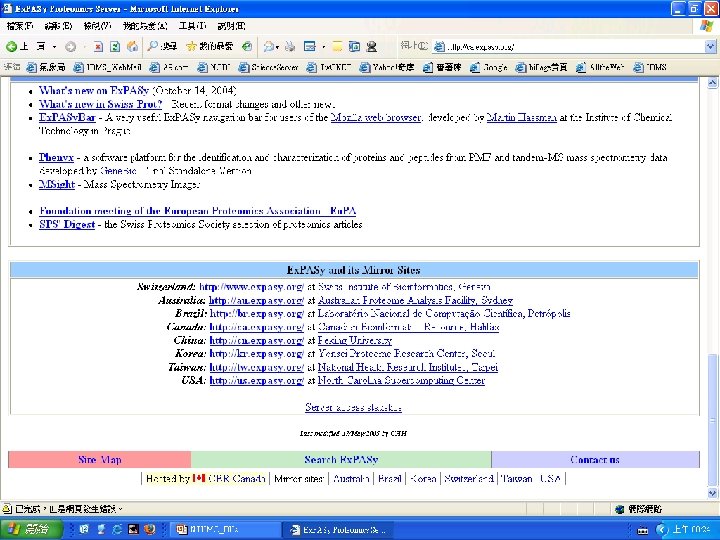Print the page with the printer icon
Image resolution: width=720 pixels, height=540 pixels.
click(290, 46)
